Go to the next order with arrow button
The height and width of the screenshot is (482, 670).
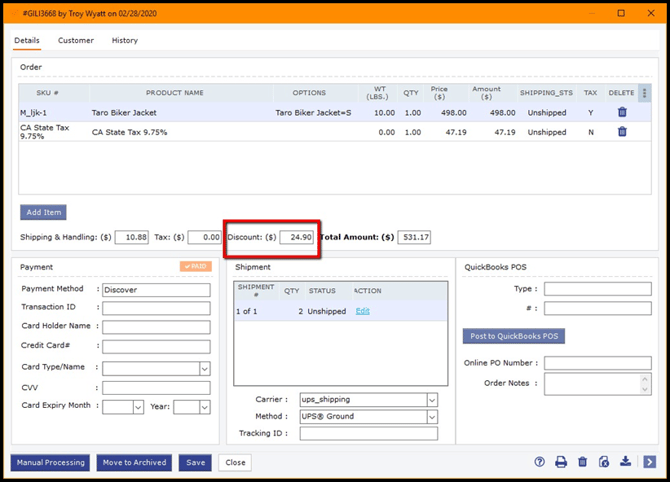649,462
